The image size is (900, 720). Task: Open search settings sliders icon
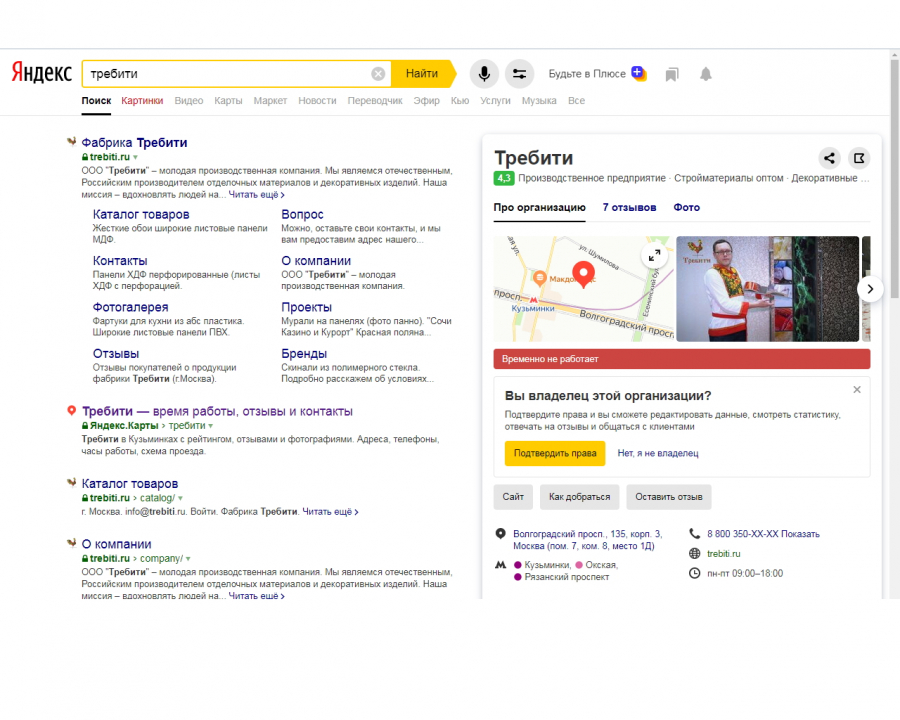(519, 73)
